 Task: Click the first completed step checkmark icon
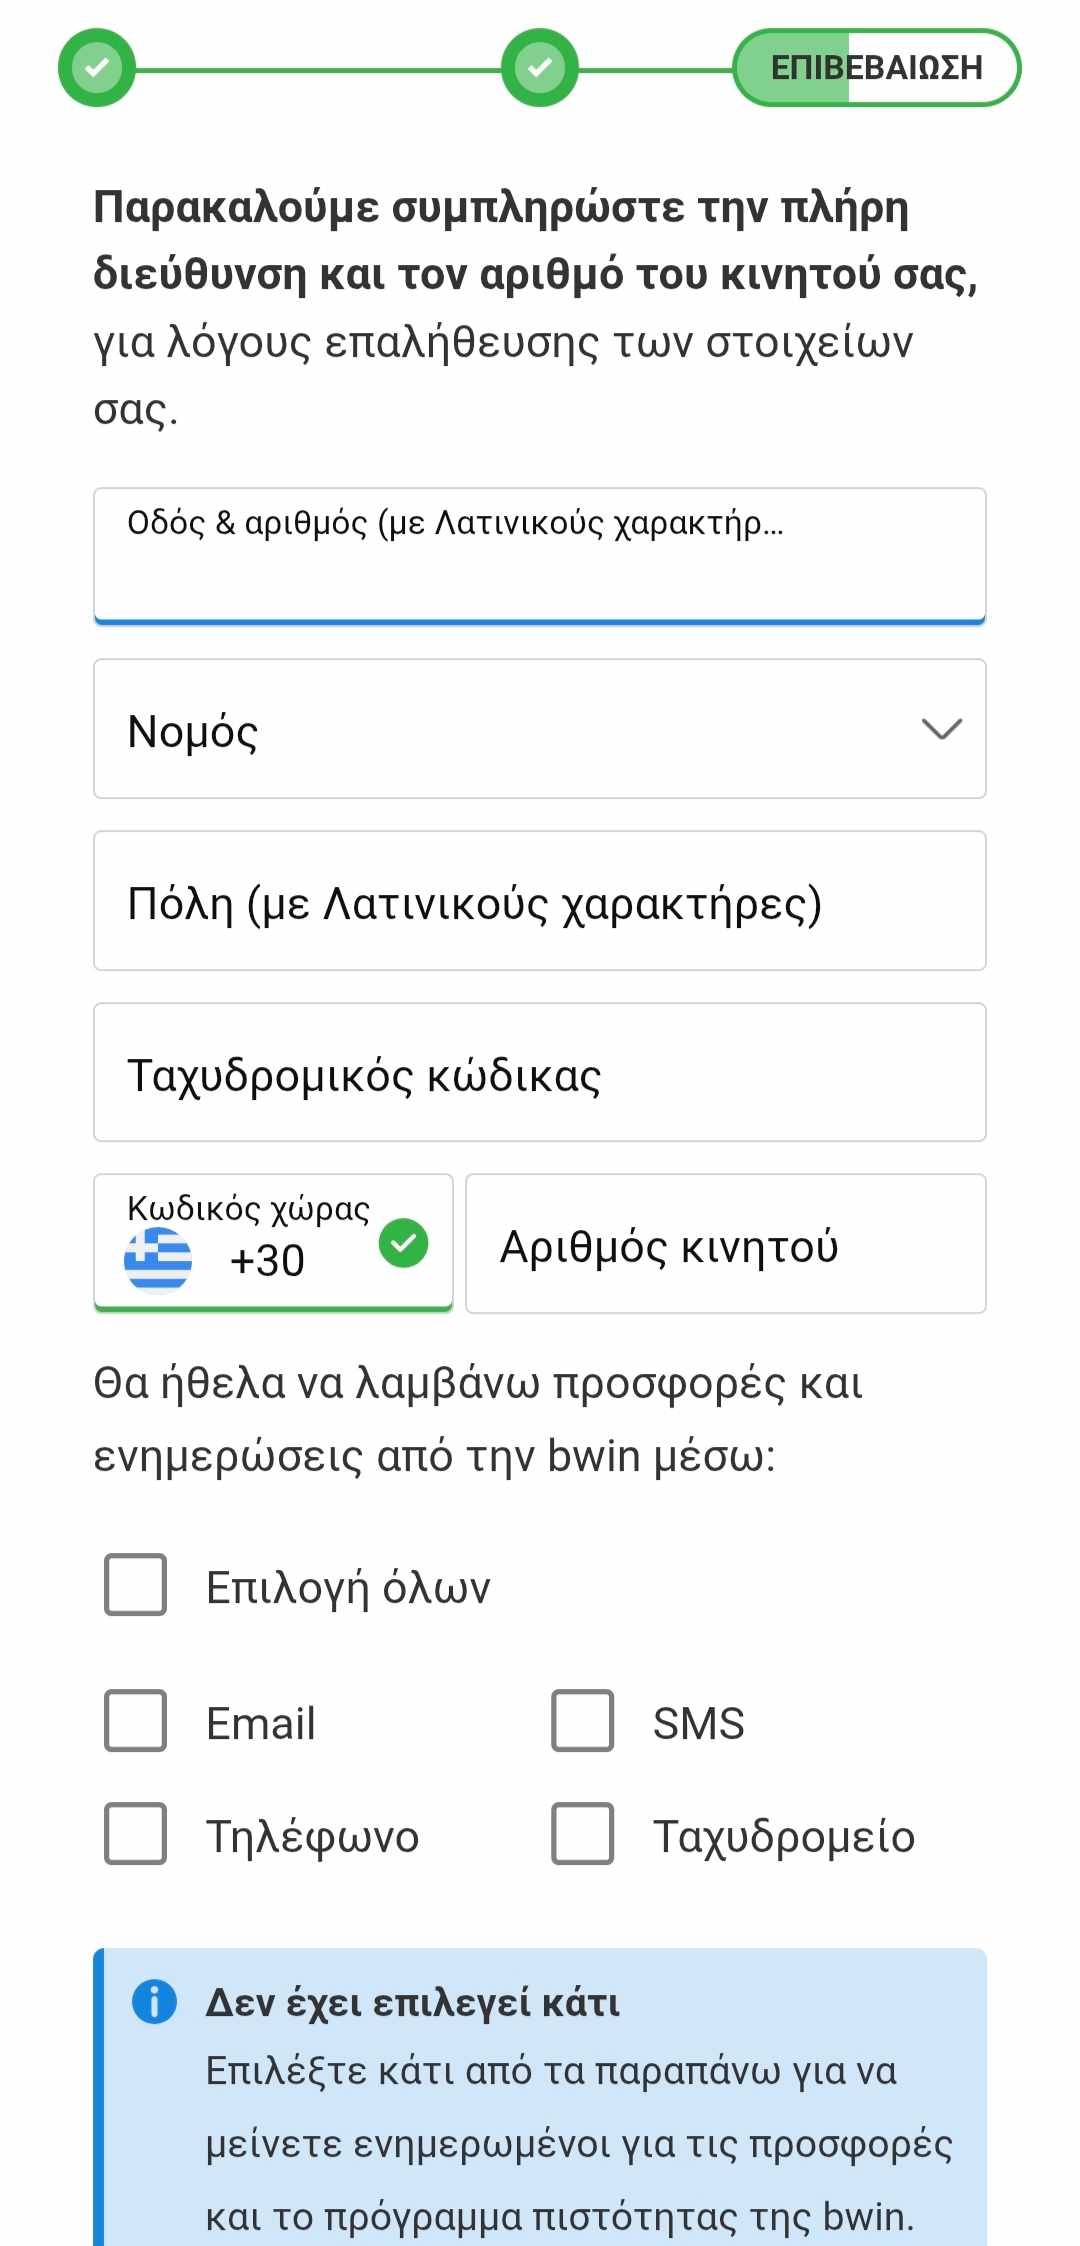tap(97, 68)
